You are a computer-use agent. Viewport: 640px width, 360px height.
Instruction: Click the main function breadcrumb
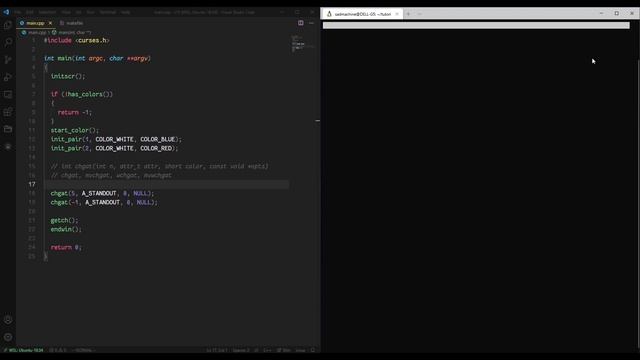pyautogui.click(x=72, y=32)
